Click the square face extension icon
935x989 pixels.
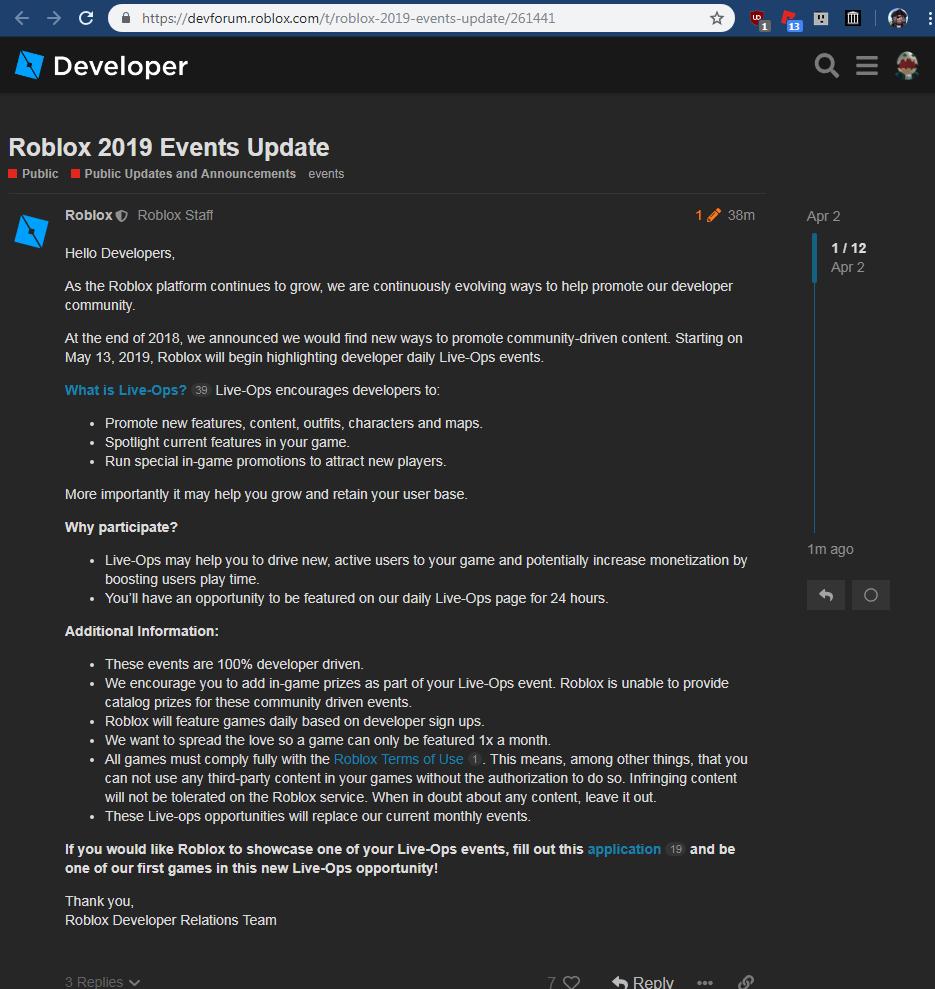point(821,18)
